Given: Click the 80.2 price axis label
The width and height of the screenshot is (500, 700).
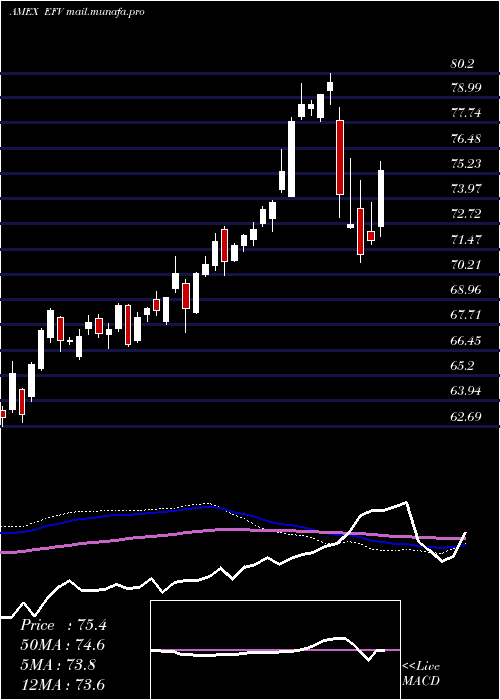Looking at the screenshot, I should click(x=462, y=64).
